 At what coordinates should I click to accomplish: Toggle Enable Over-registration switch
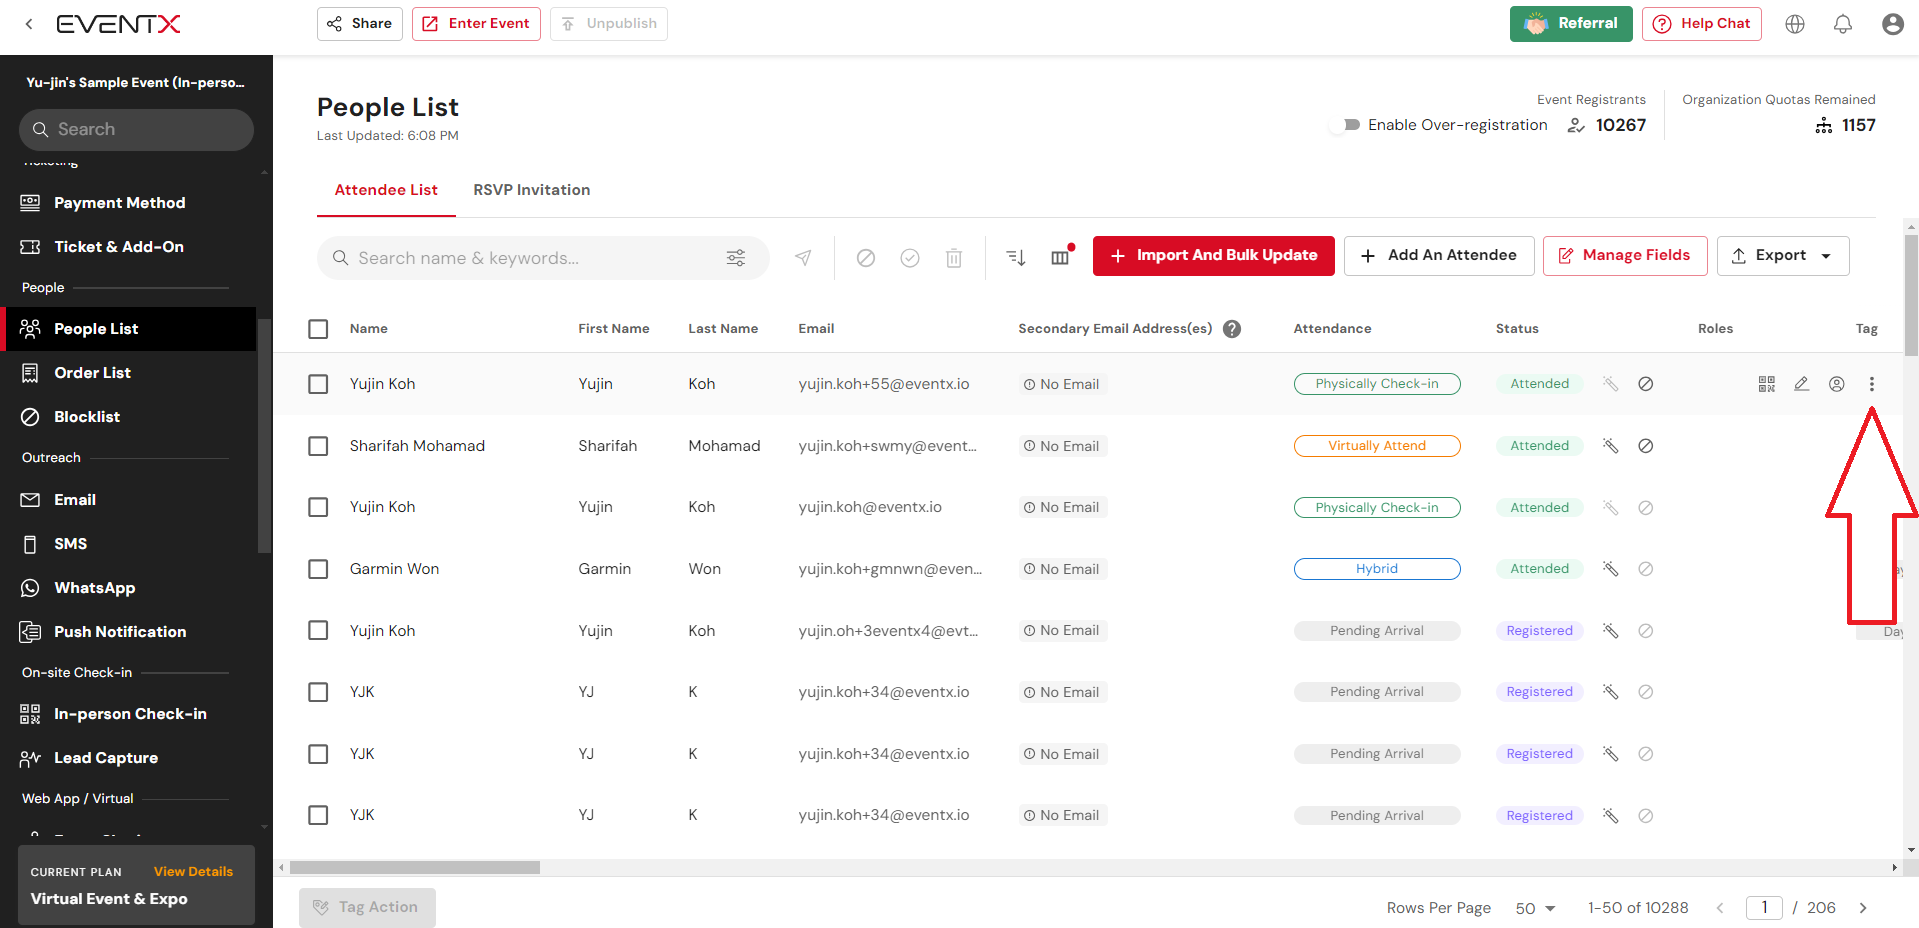(x=1345, y=125)
